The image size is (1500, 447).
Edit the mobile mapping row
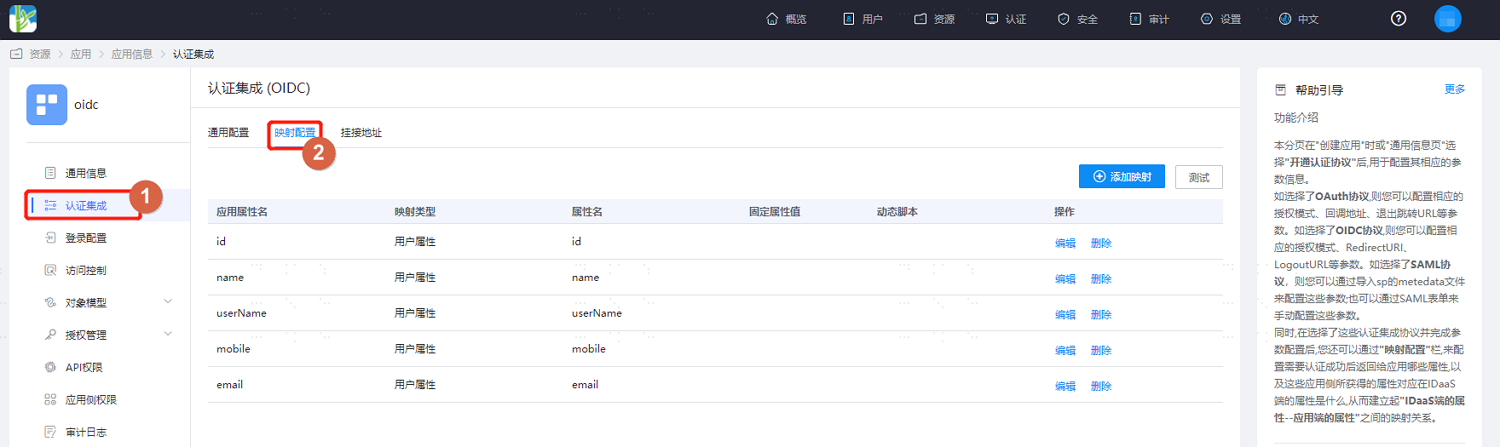(x=1065, y=350)
